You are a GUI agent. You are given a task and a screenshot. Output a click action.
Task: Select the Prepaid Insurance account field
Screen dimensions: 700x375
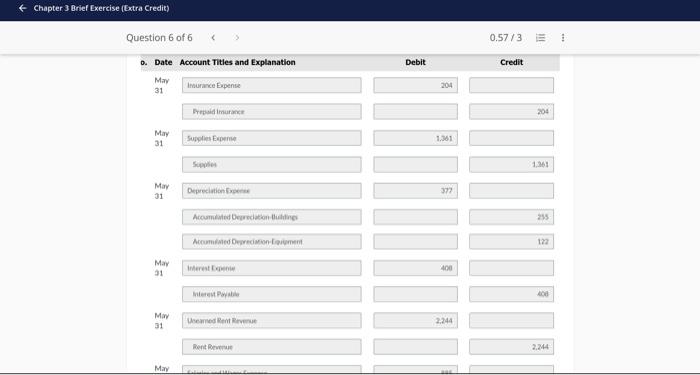click(271, 112)
